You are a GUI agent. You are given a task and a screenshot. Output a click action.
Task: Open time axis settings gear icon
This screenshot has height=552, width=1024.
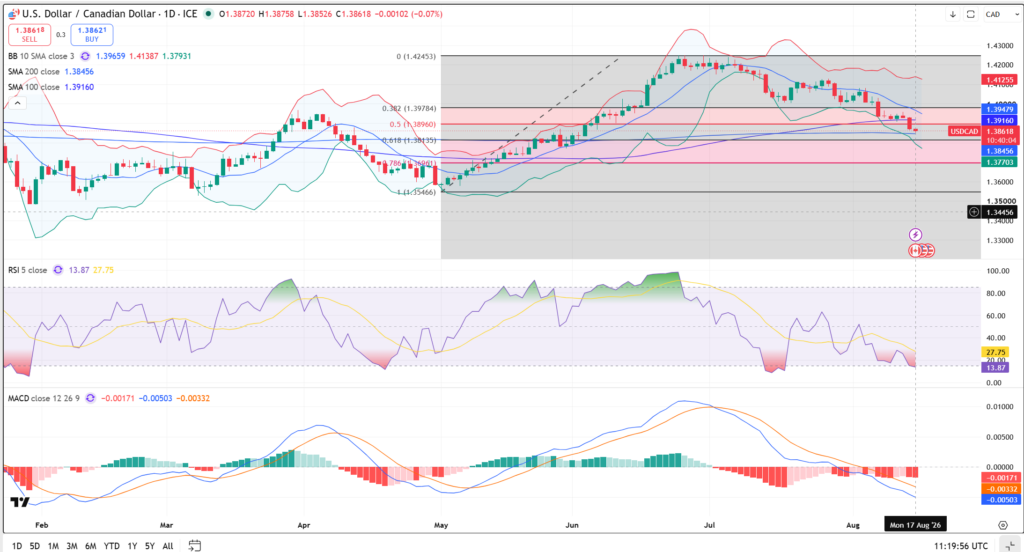click(x=1003, y=525)
